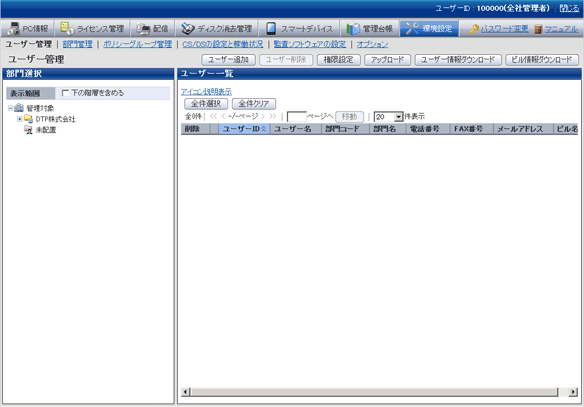Select ユーザー管理 submenu item

point(28,44)
